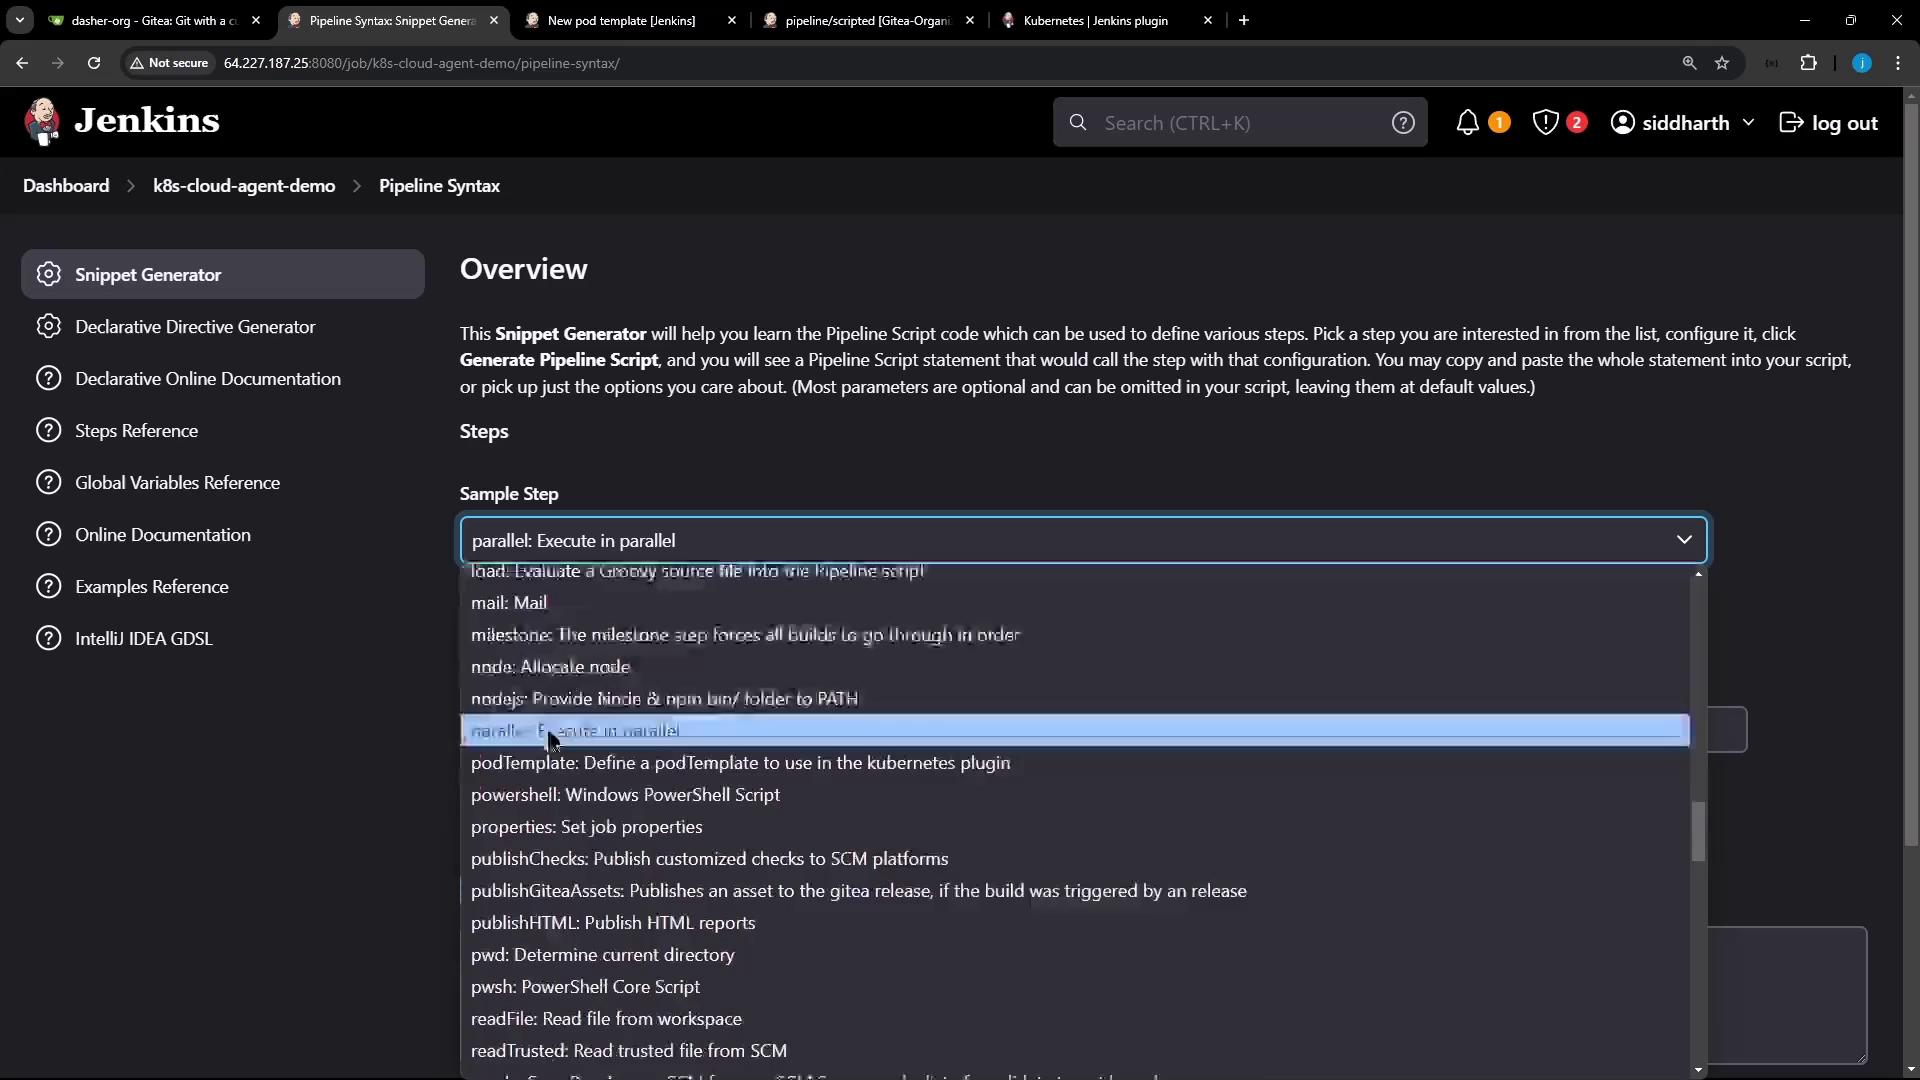
Task: Open the browser extensions puzzle icon
Action: click(1808, 63)
